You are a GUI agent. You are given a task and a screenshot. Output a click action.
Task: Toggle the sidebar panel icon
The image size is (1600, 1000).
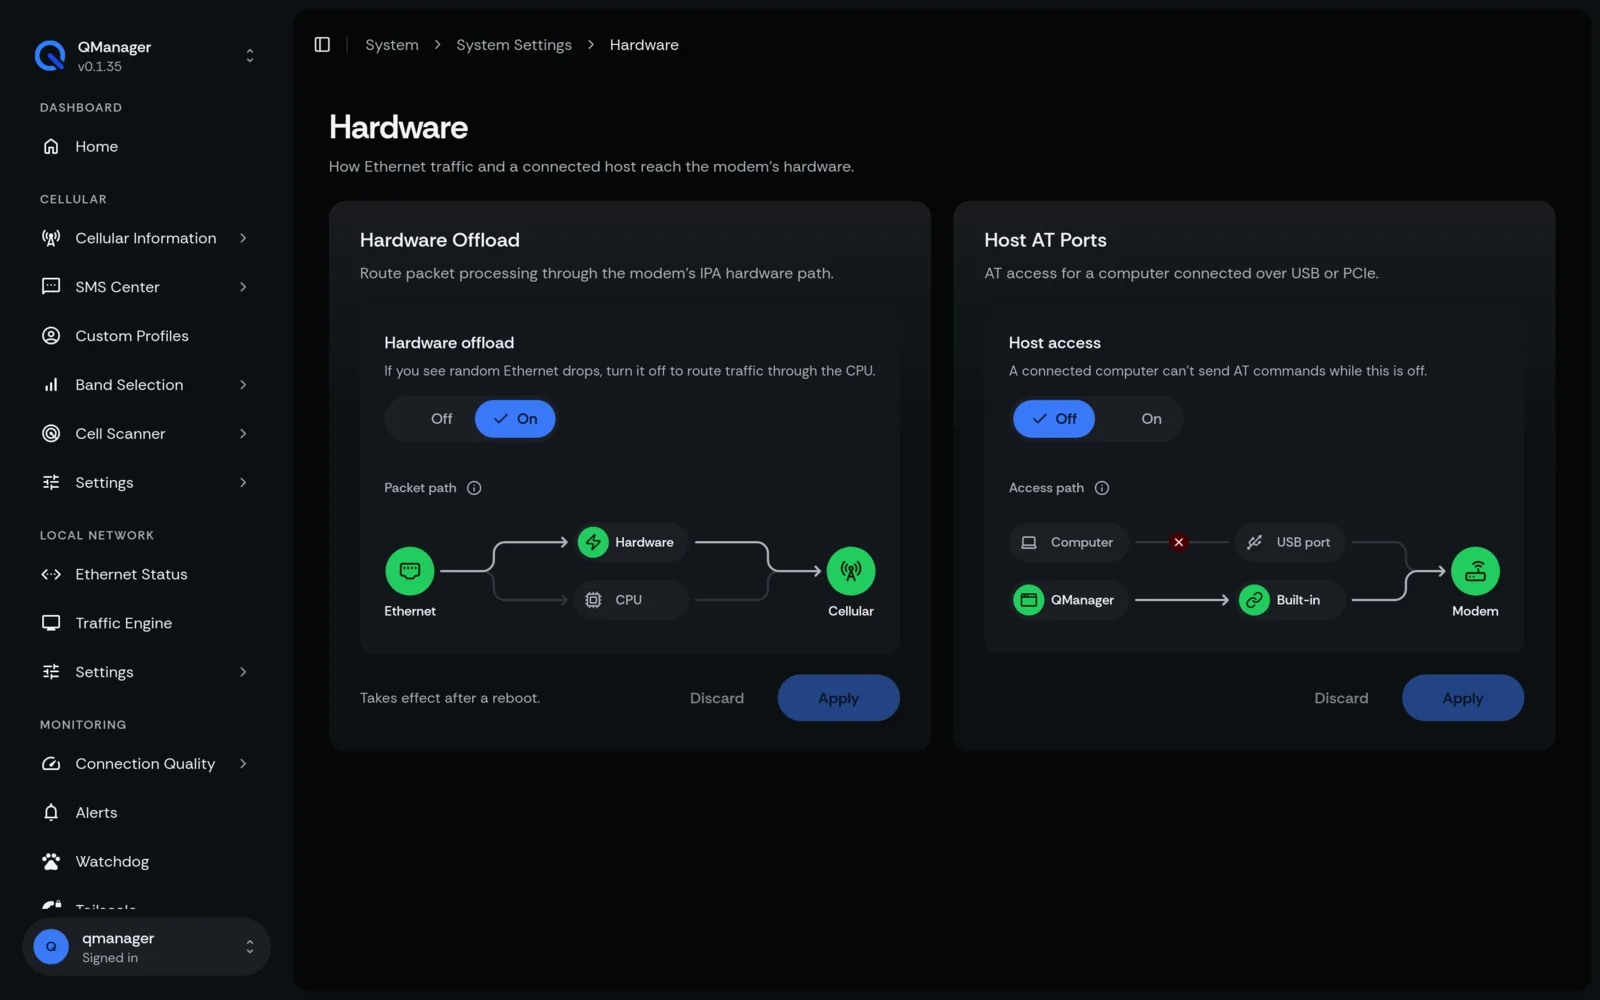coord(322,45)
